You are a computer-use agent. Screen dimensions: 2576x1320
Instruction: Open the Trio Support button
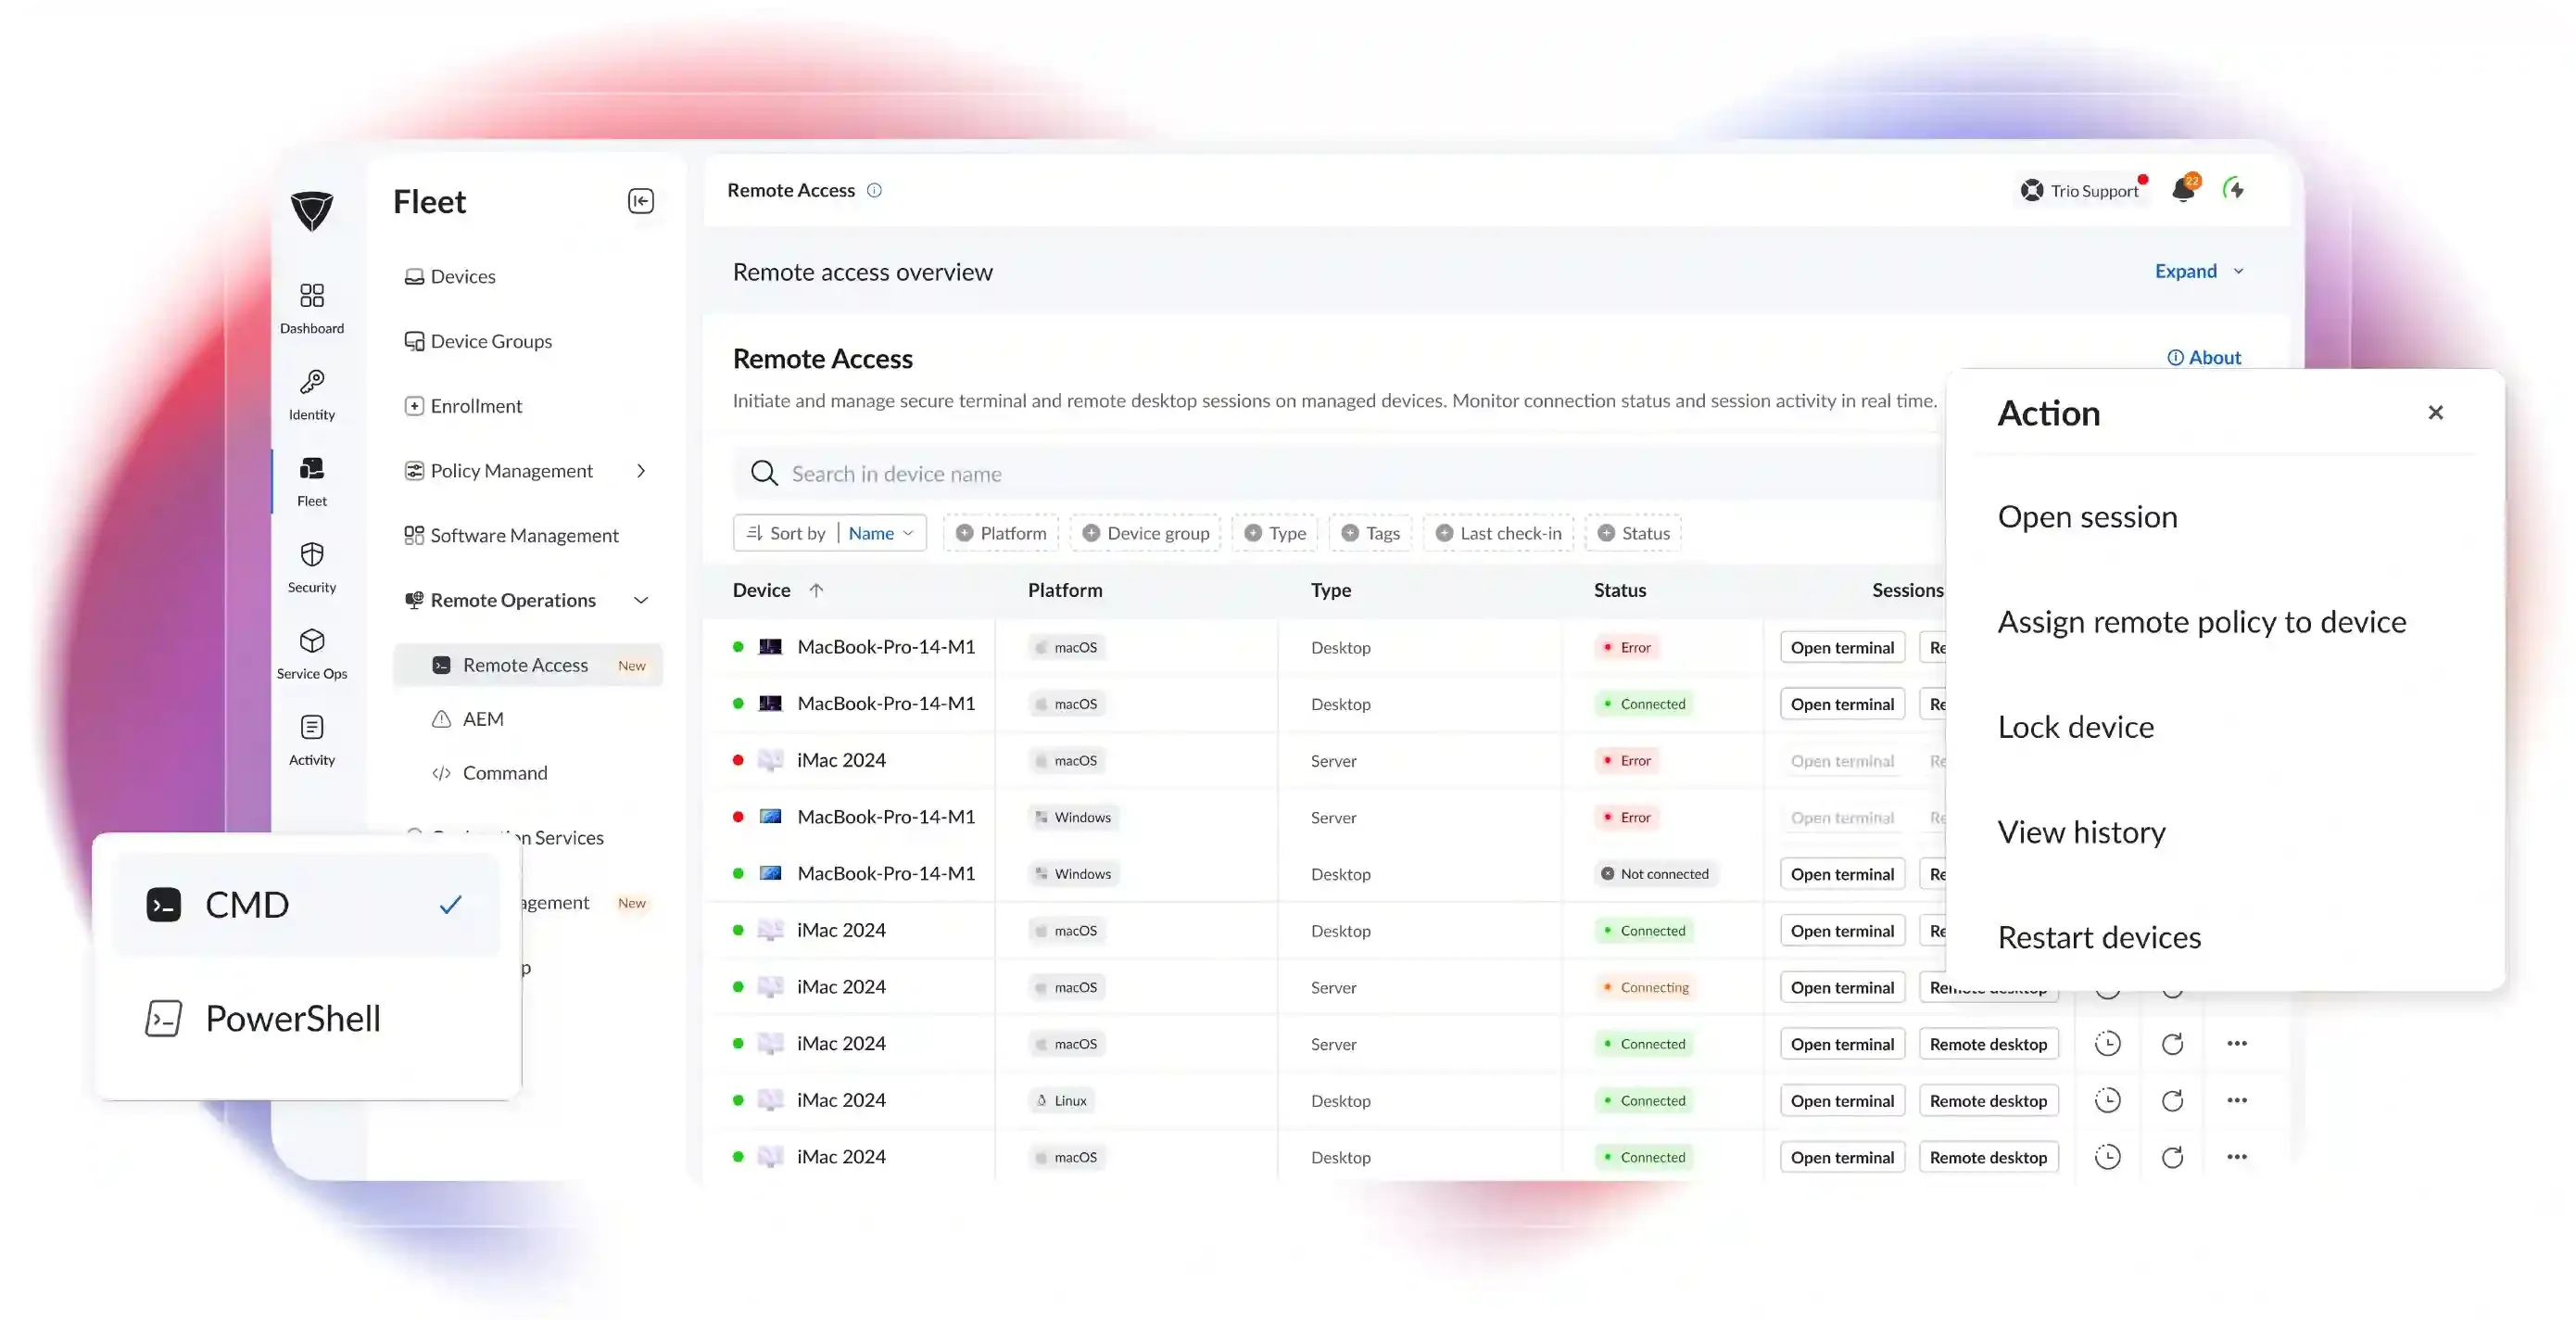coord(2080,190)
